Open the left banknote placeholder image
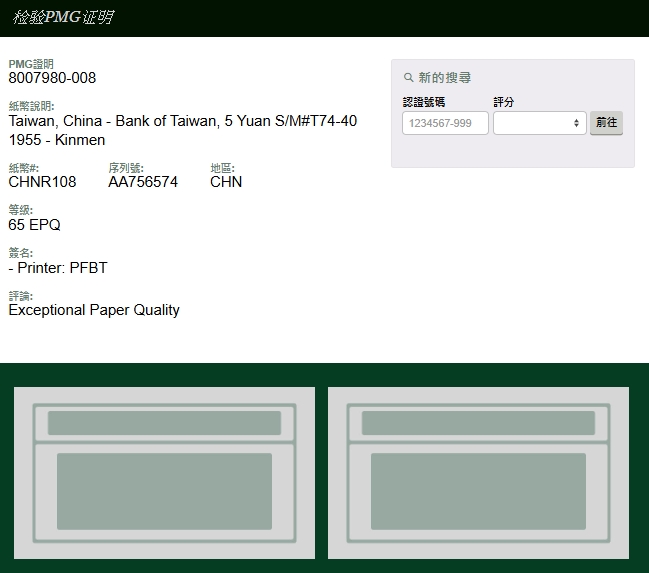This screenshot has width=649, height=573. (164, 473)
